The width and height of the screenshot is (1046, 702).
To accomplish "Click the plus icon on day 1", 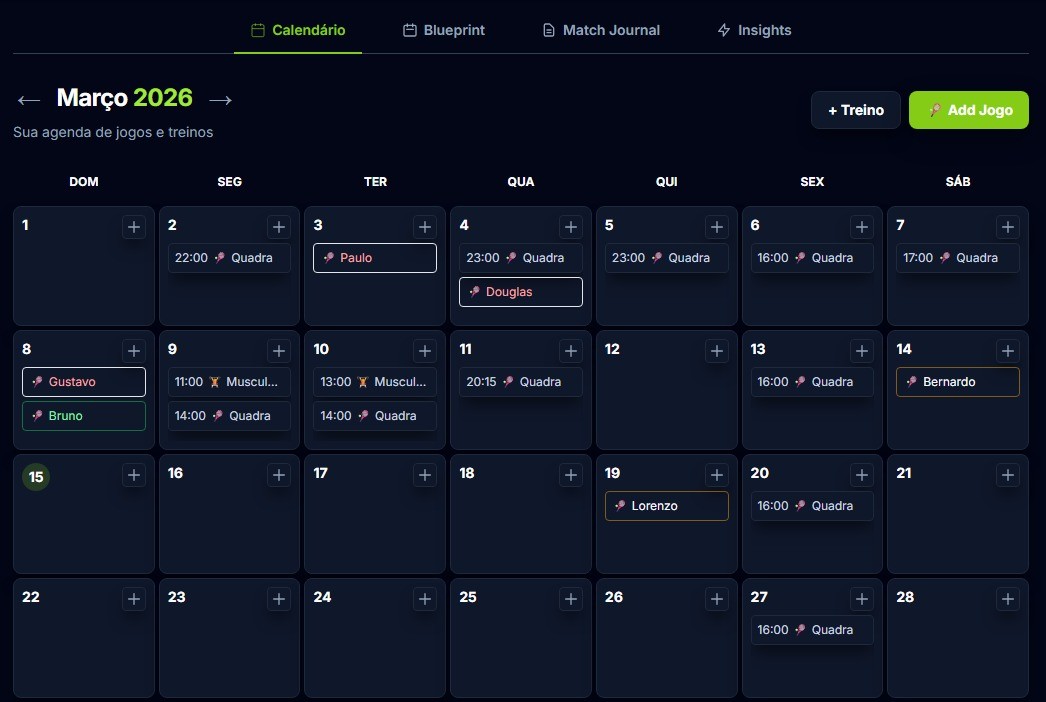I will tap(134, 227).
